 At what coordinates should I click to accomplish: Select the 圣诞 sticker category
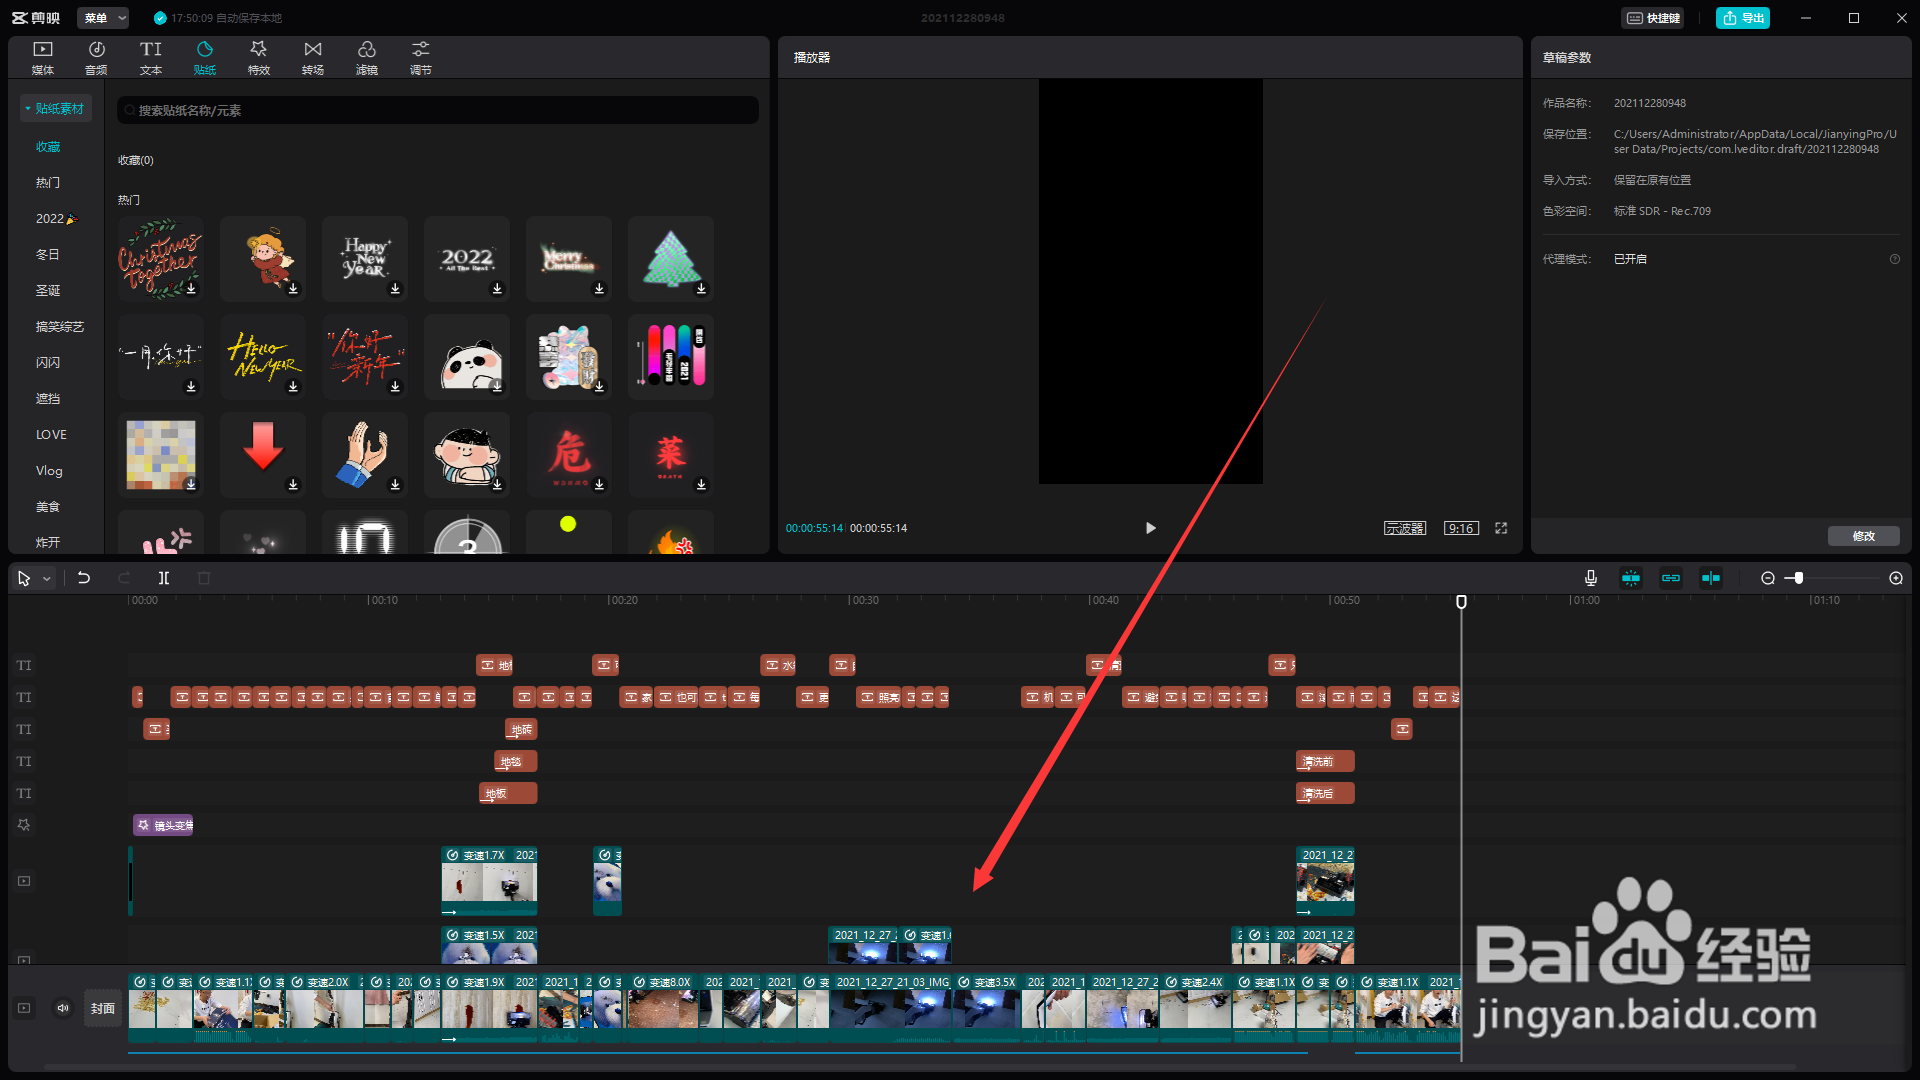tap(48, 290)
